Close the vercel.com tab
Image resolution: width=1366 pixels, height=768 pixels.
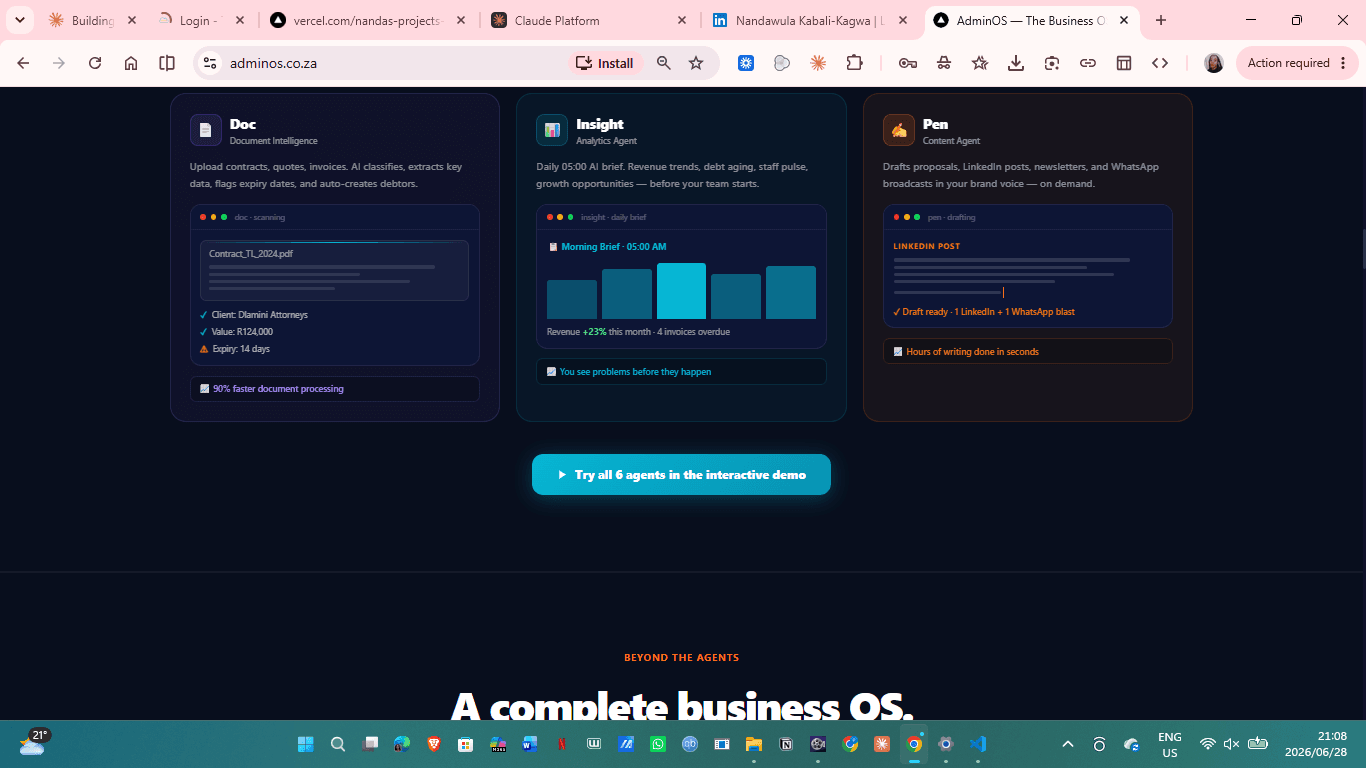coord(460,20)
